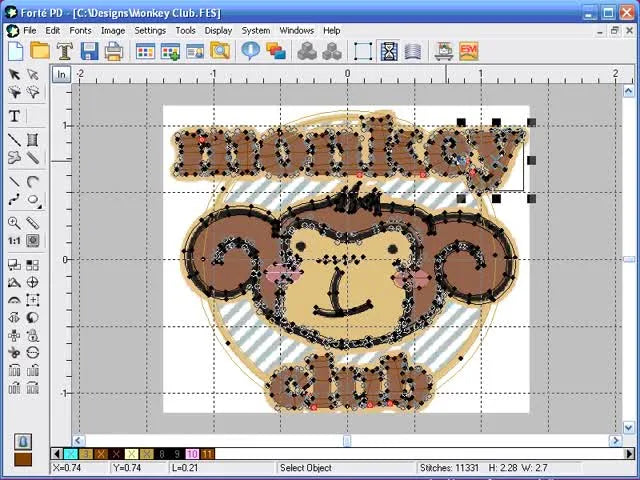Click the selection rectangle frame toolbar icon
The width and height of the screenshot is (640, 480).
click(363, 51)
